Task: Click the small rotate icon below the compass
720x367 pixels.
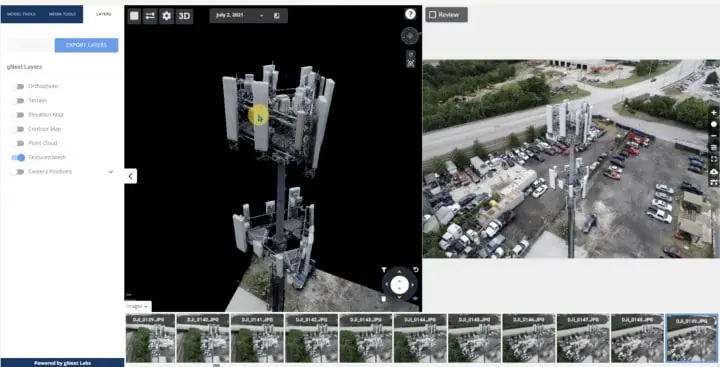Action: 411,54
